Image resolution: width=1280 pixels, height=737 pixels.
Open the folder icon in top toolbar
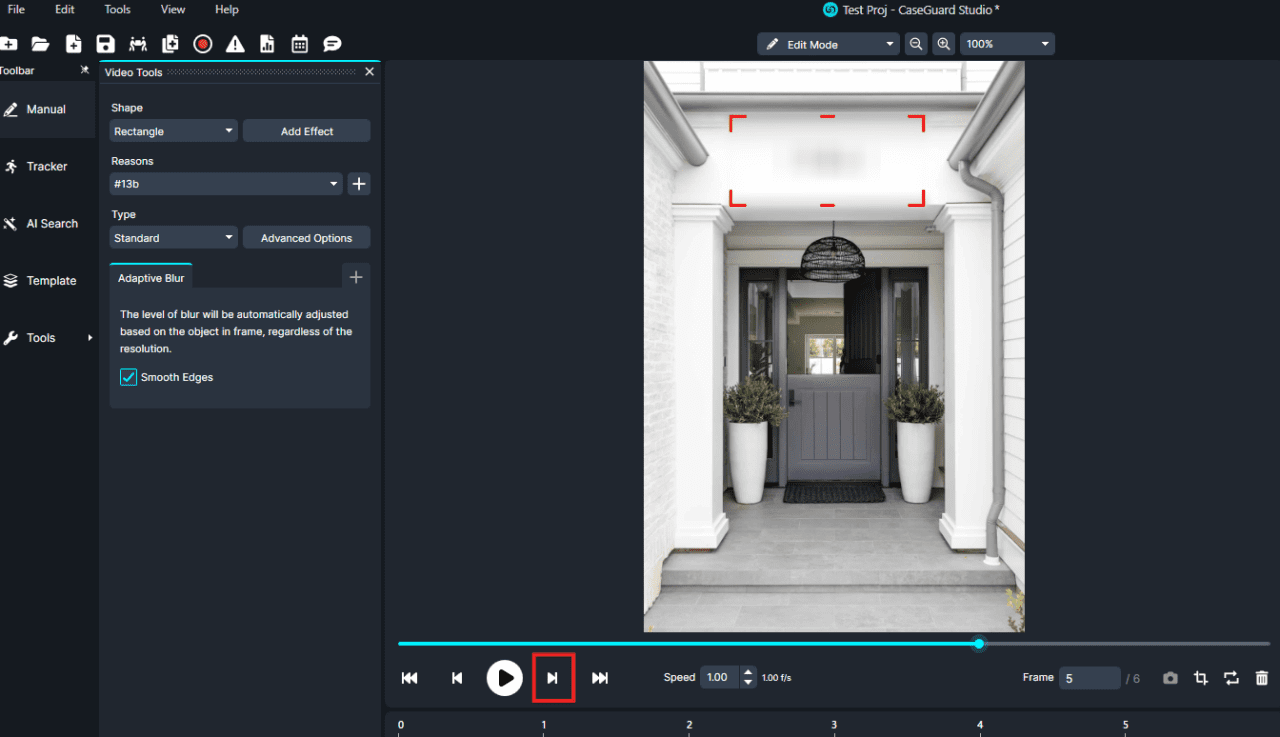(40, 44)
